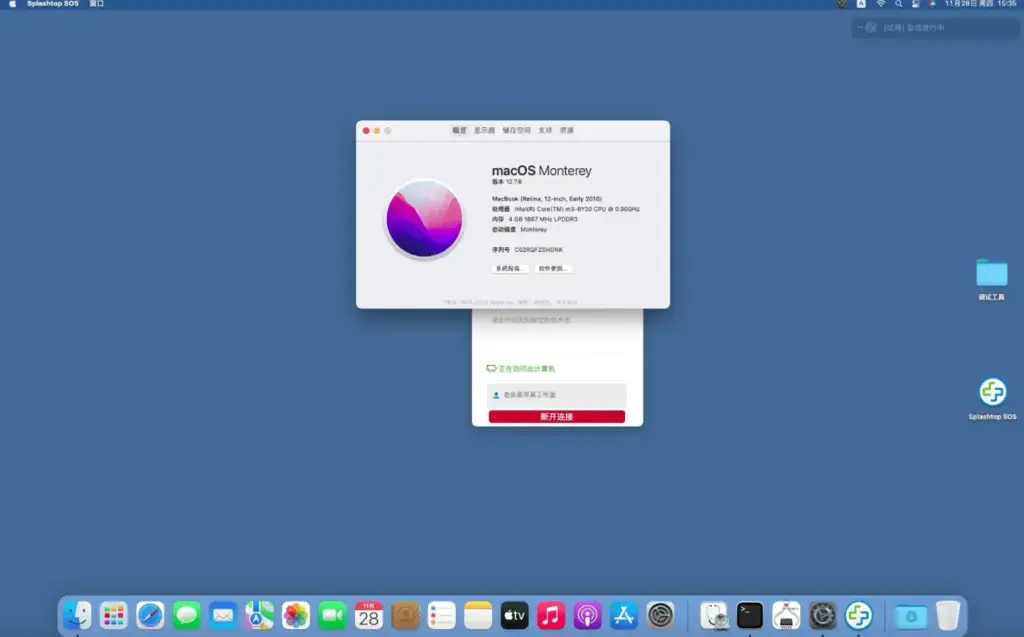This screenshot has height=637, width=1024.
Task: Open the Music app in the Dock
Action: pyautogui.click(x=551, y=615)
